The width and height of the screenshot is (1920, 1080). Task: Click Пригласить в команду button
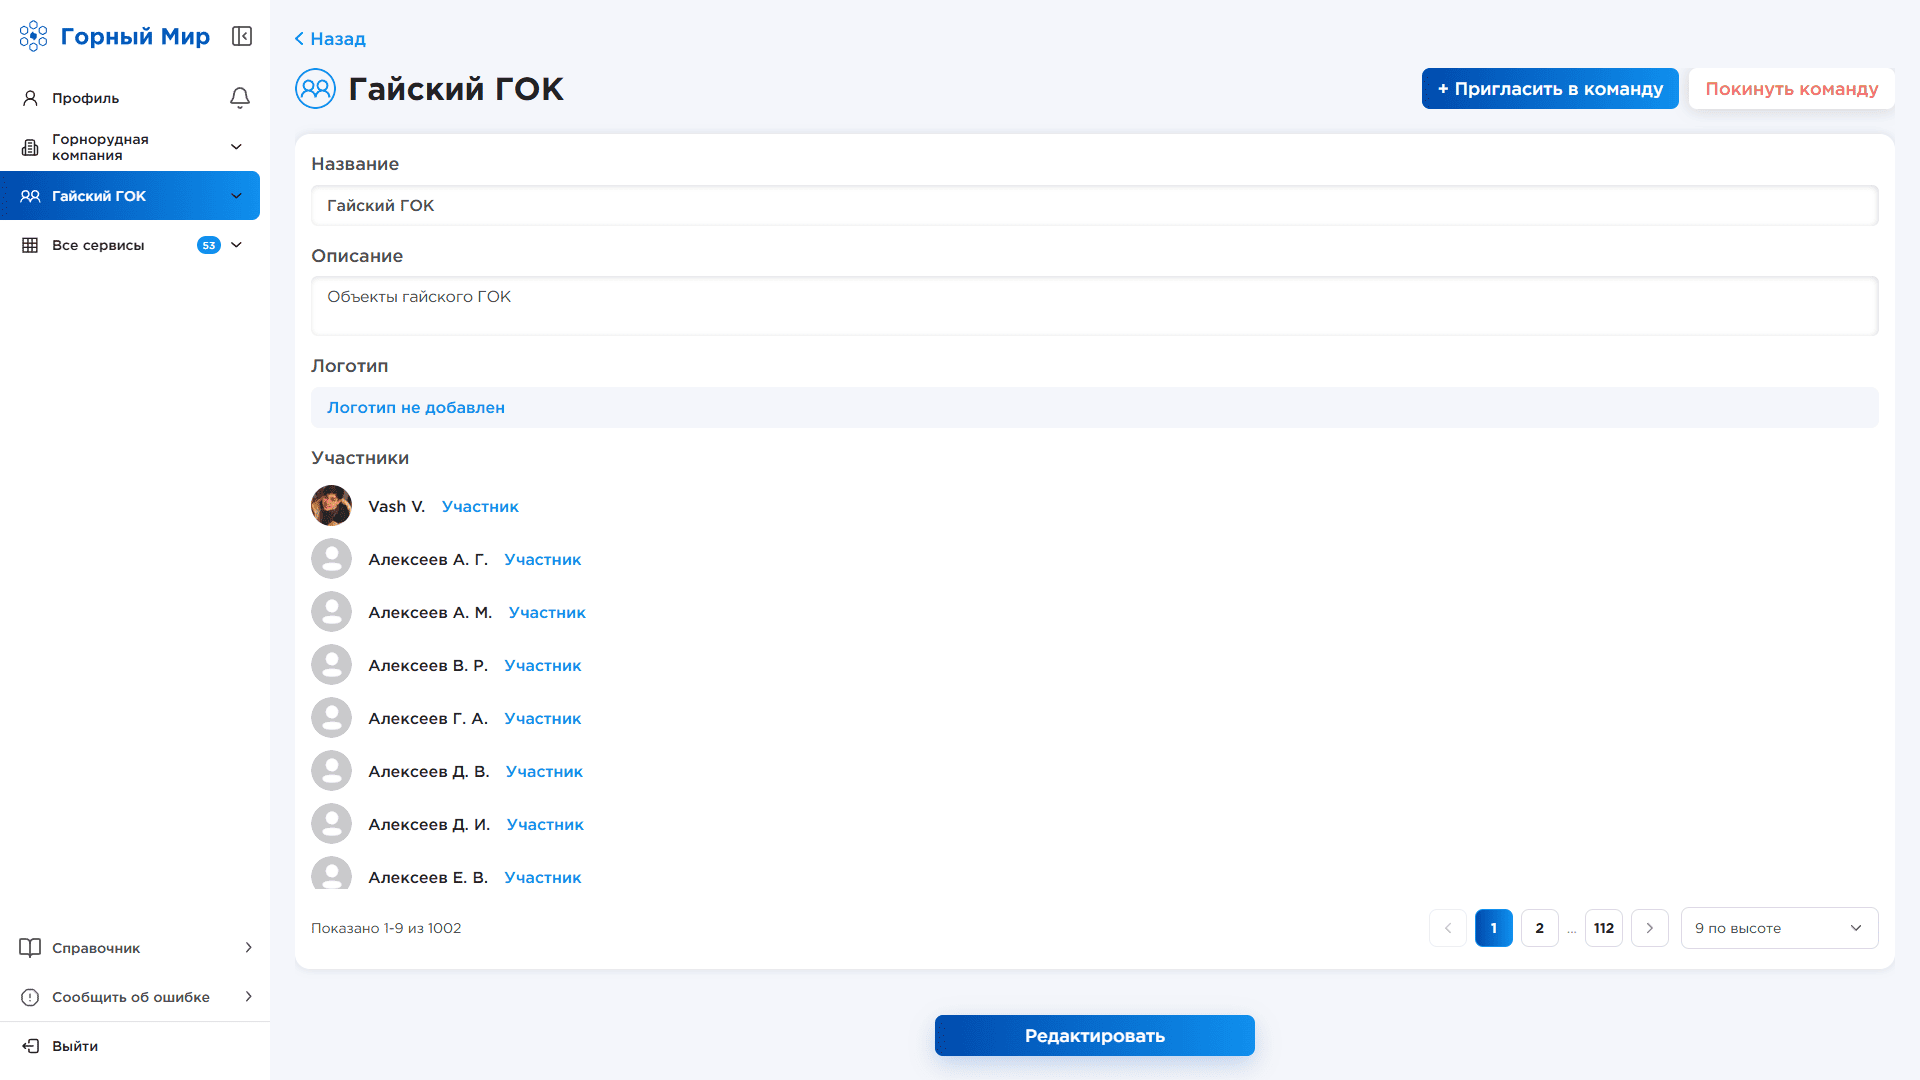pos(1550,89)
